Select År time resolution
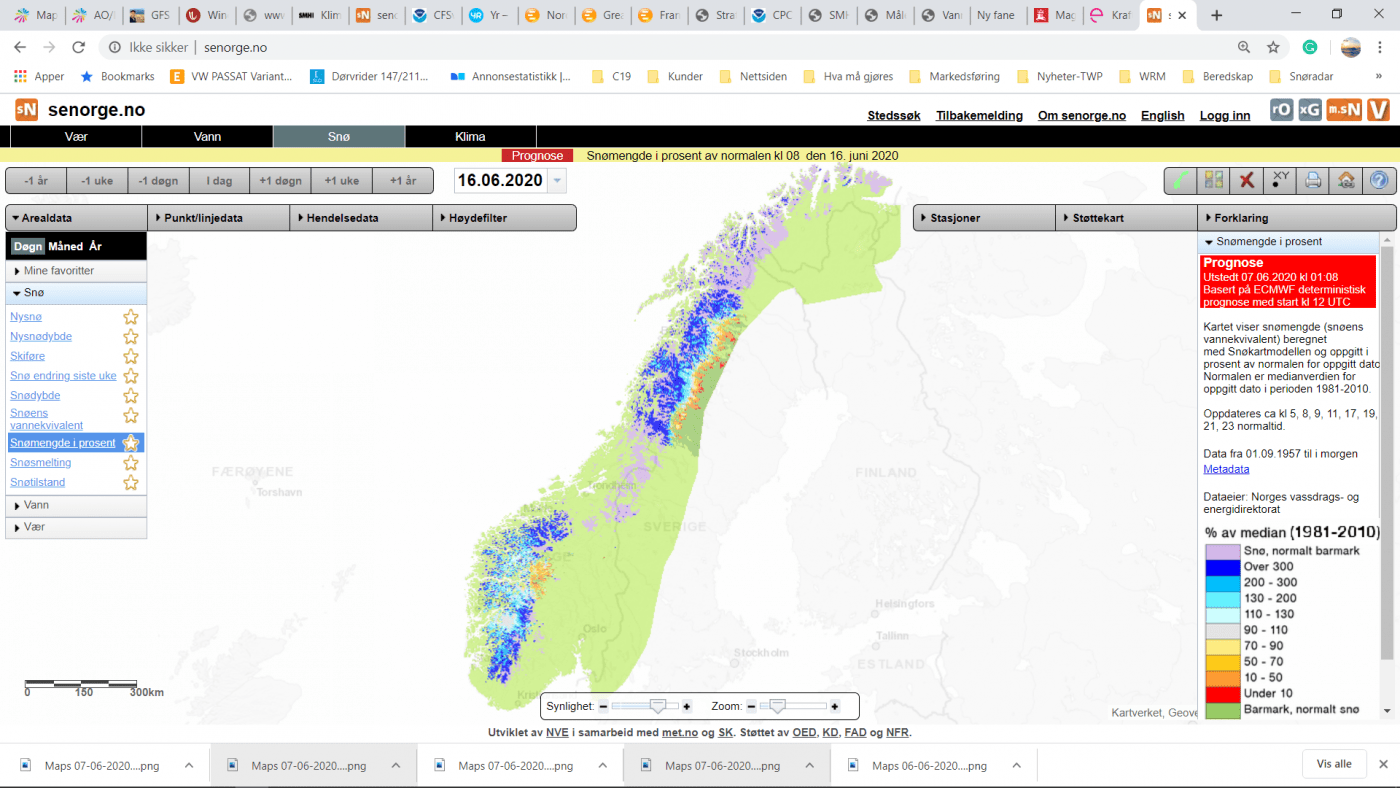 tap(95, 246)
